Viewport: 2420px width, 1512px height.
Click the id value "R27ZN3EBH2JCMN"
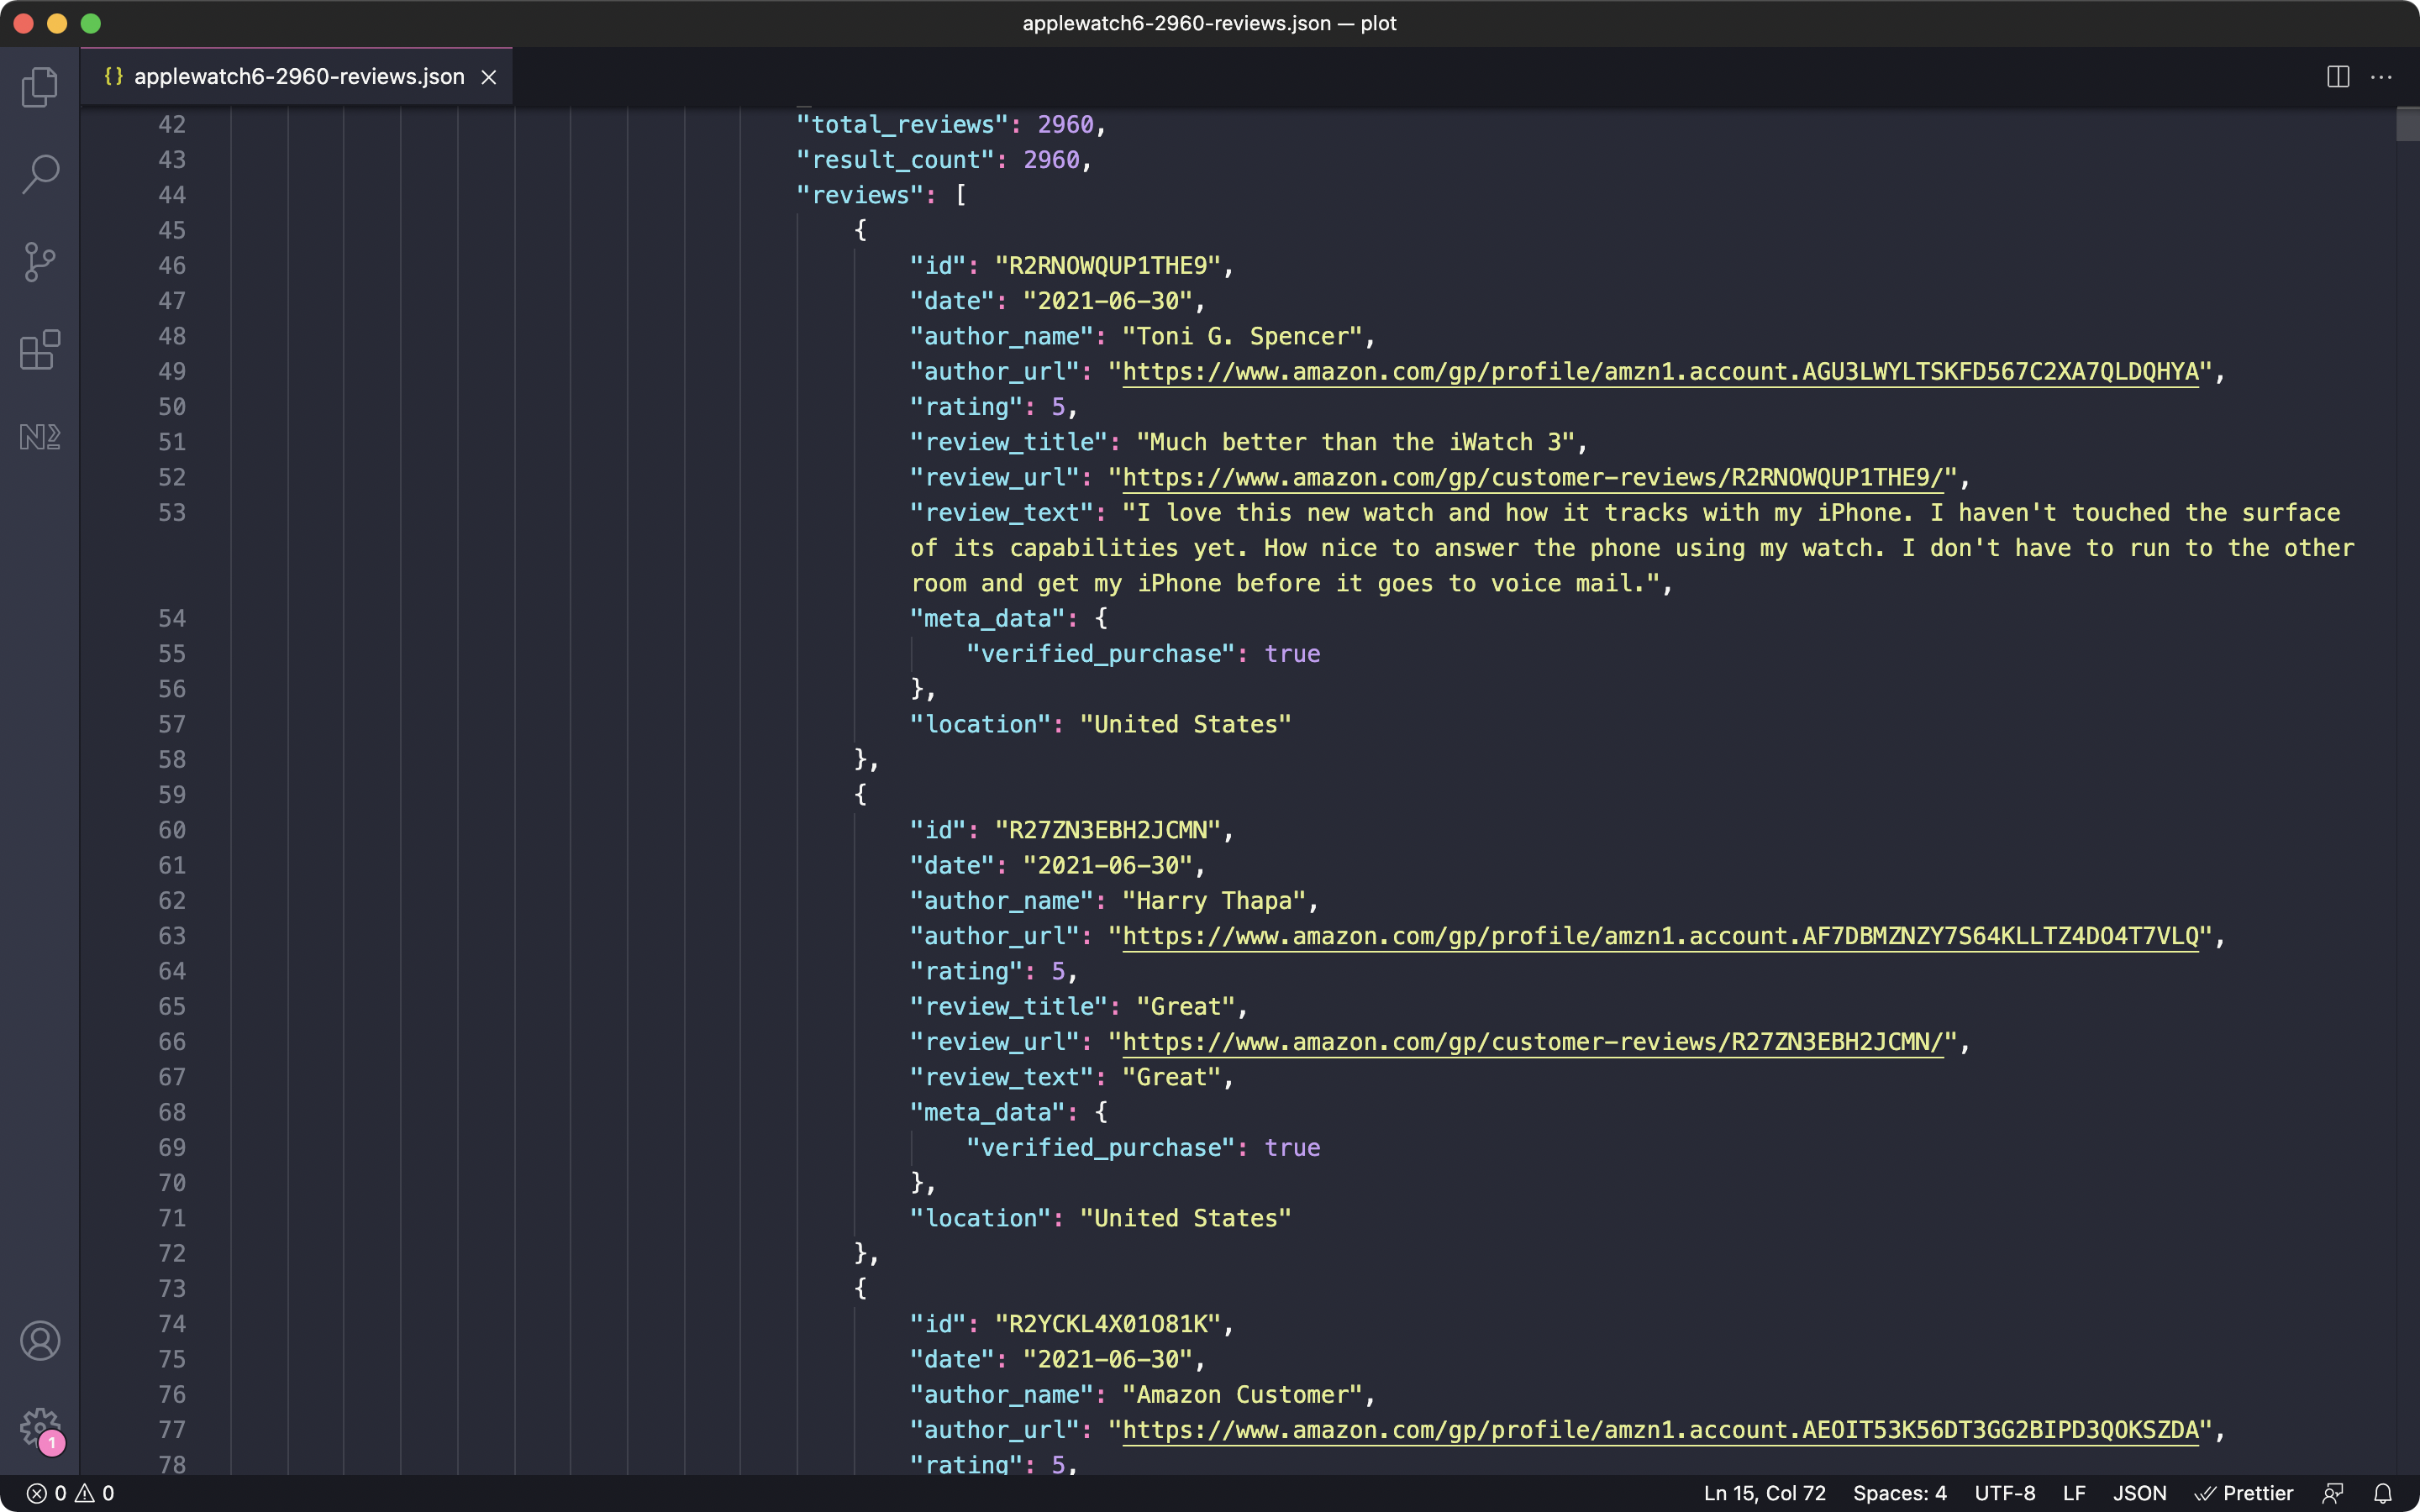[x=1108, y=830]
